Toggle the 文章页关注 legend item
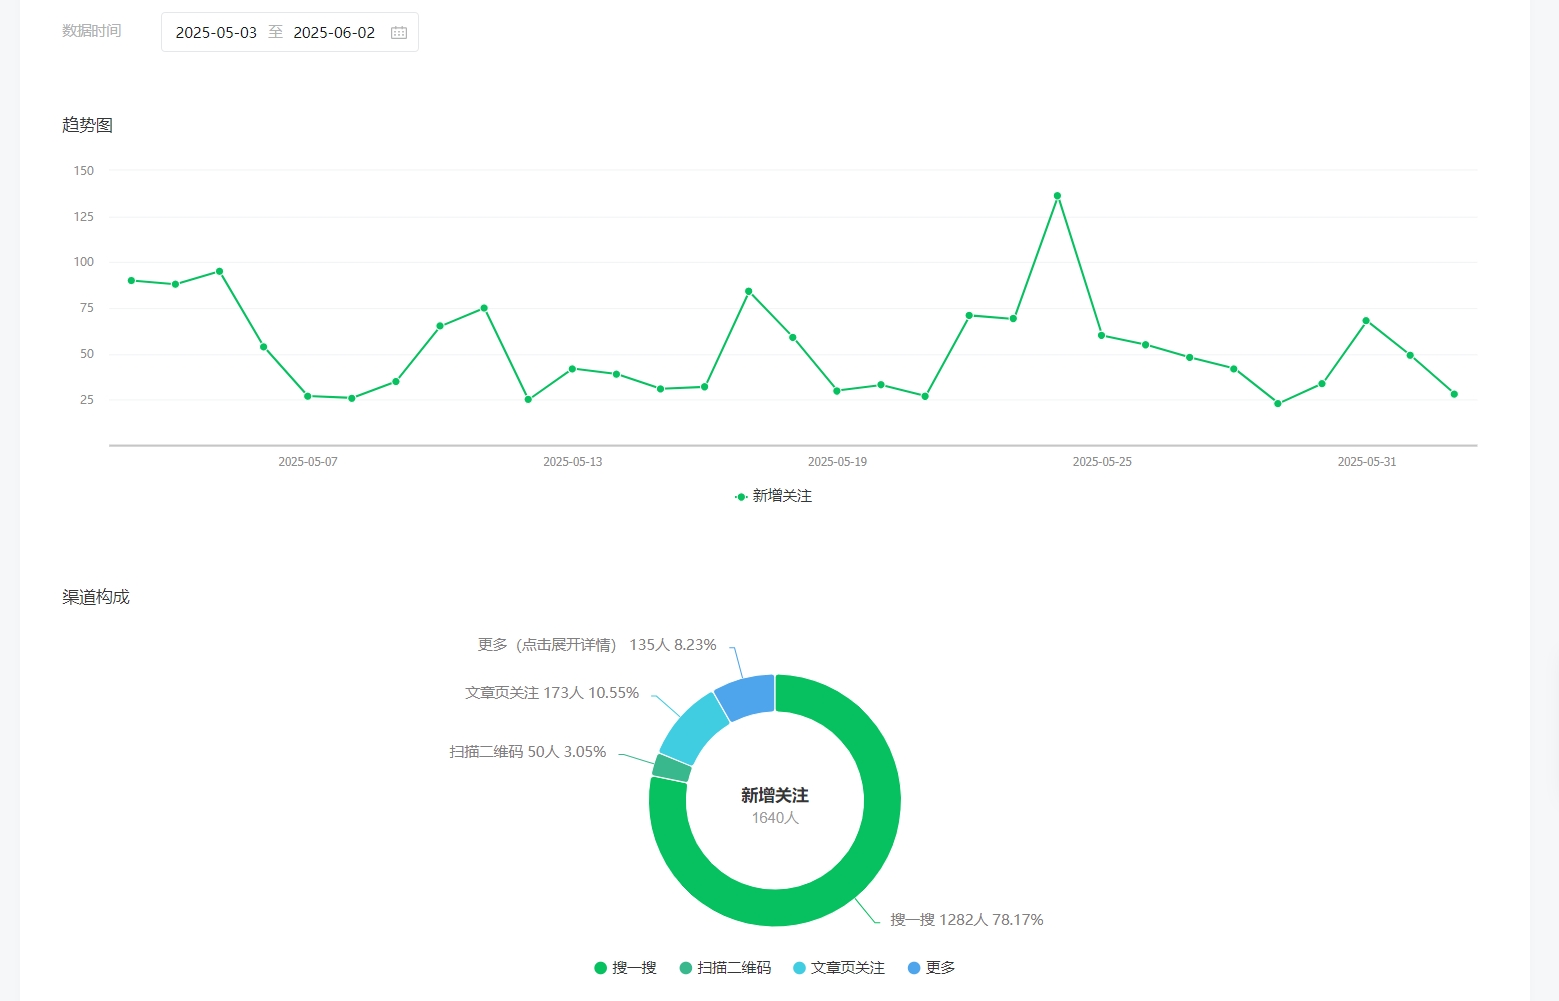 839,968
